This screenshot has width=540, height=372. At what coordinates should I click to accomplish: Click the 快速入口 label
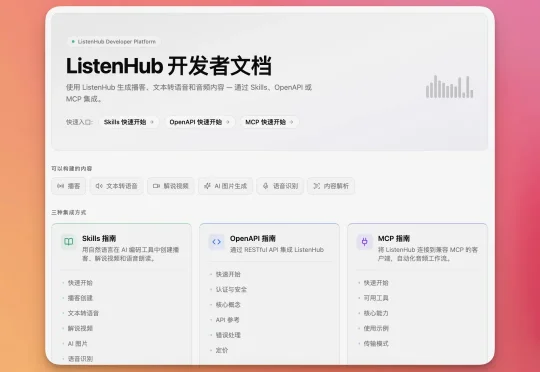click(x=79, y=122)
